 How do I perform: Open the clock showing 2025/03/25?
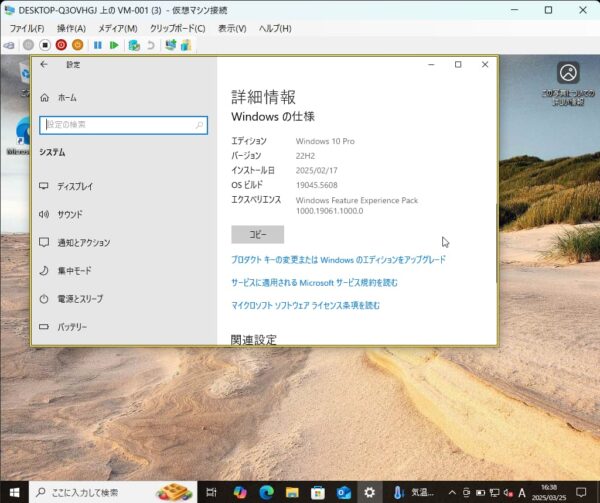pos(549,493)
